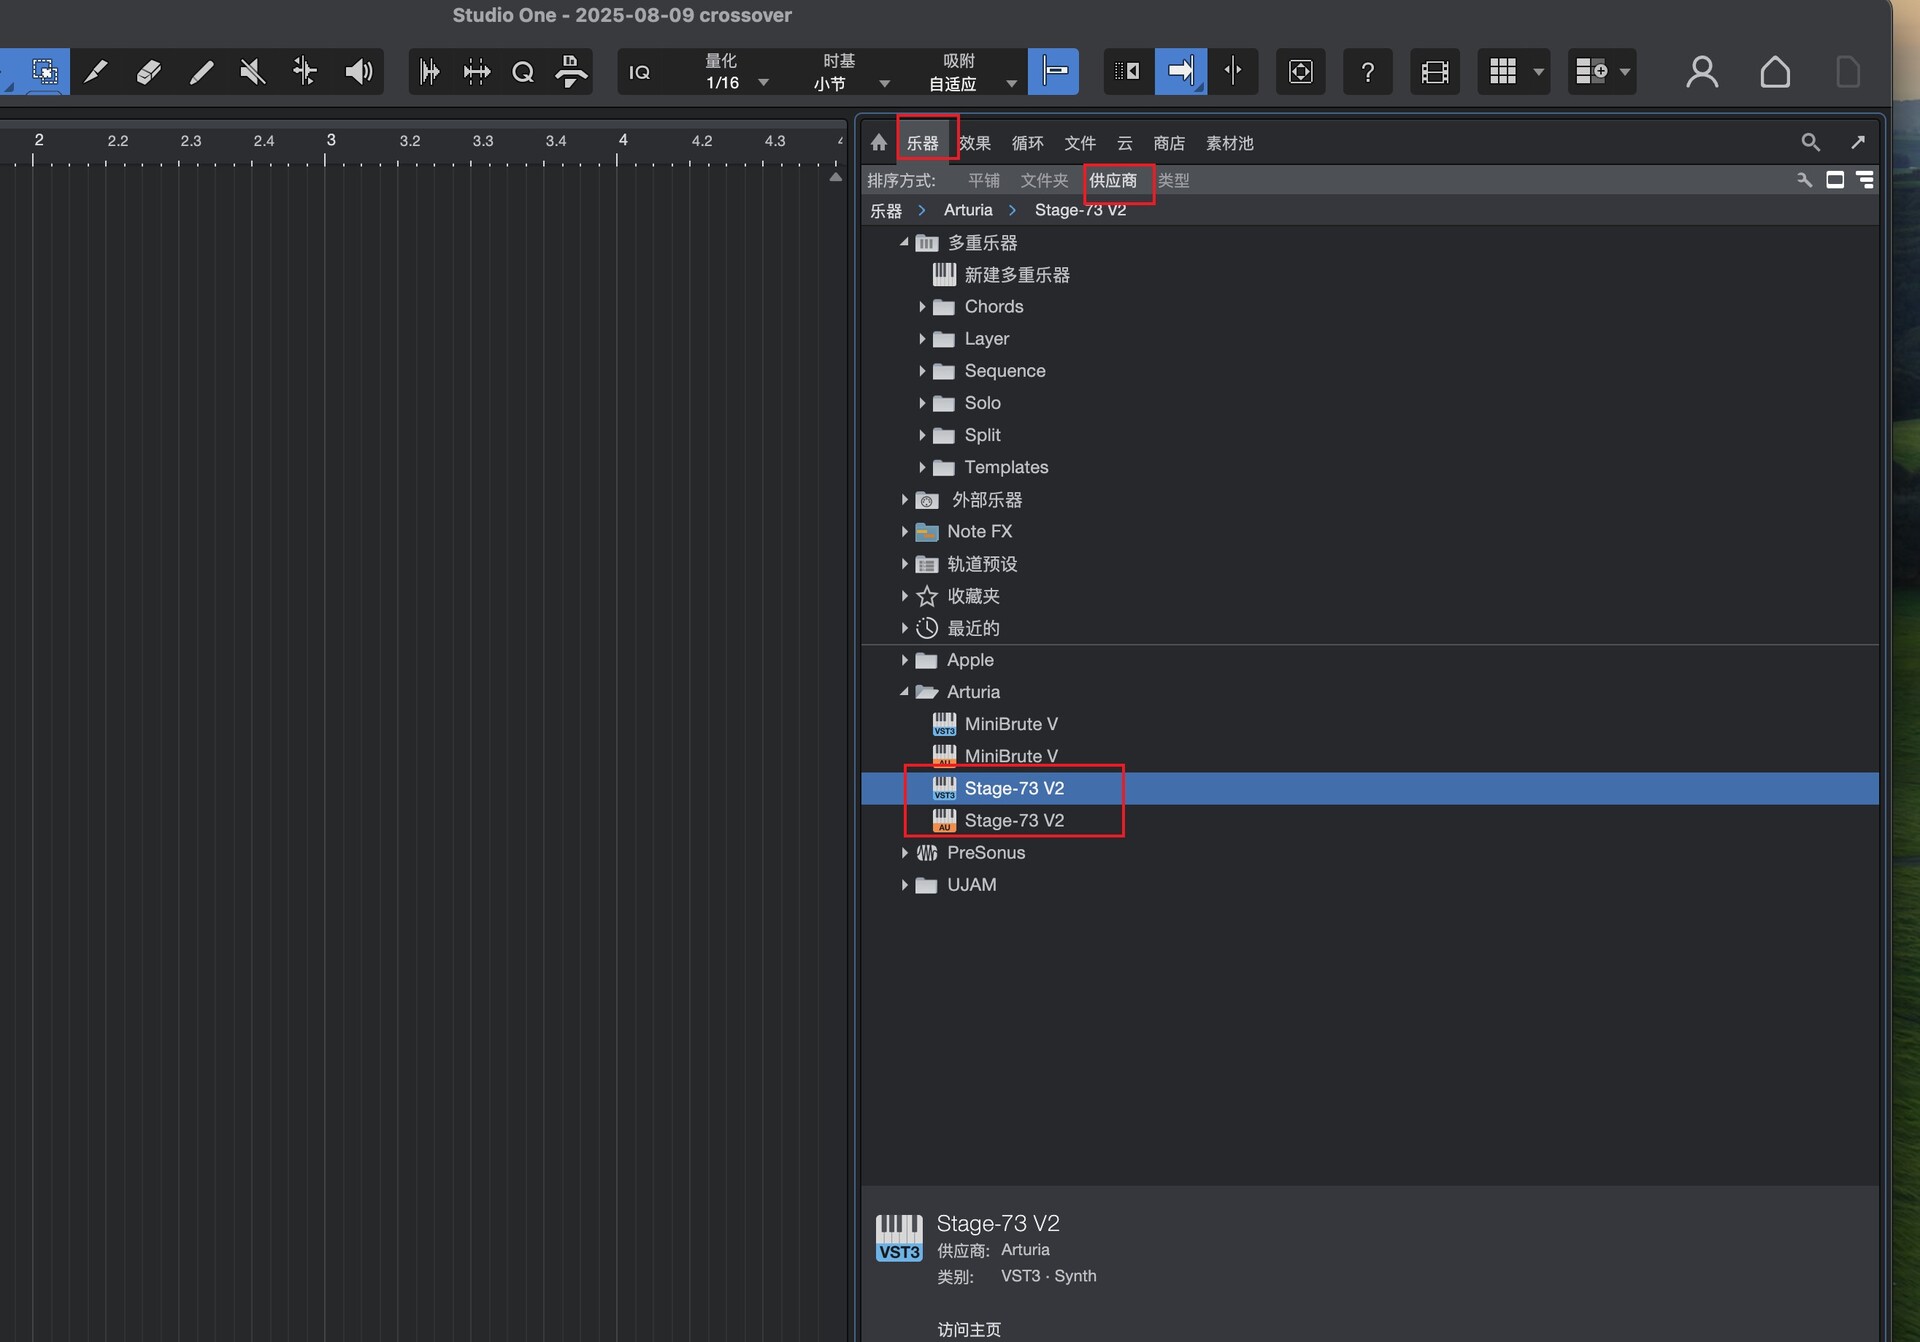
Task: Go to the Start page home icon
Action: click(1775, 71)
